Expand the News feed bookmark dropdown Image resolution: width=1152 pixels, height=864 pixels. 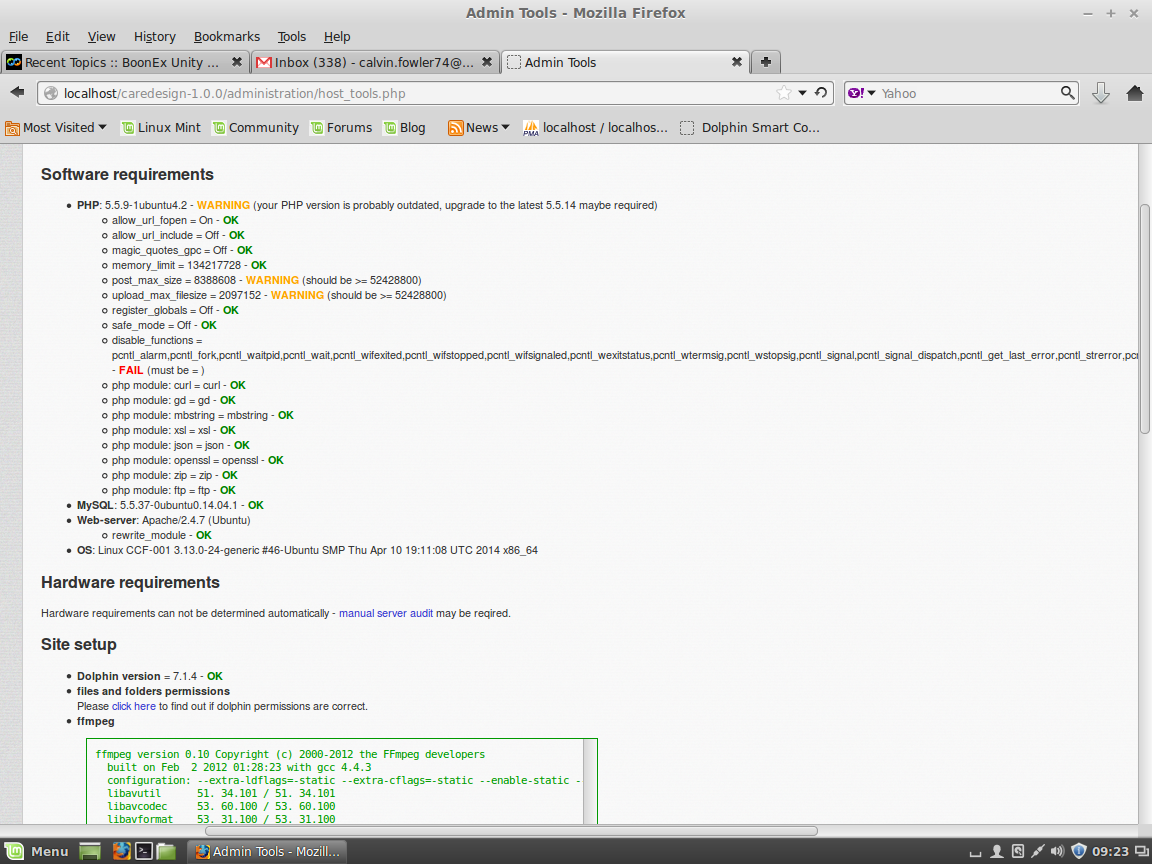(x=479, y=127)
